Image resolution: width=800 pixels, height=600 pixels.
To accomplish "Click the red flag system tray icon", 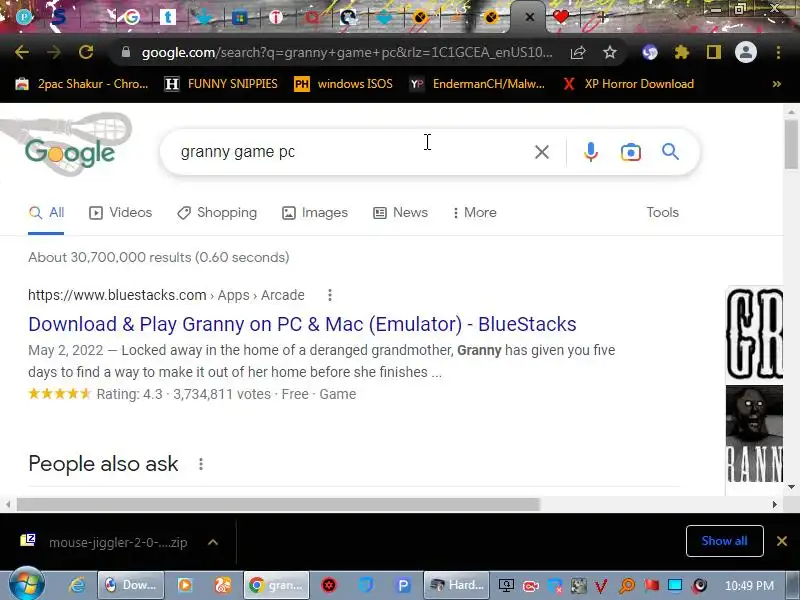I will pyautogui.click(x=652, y=585).
